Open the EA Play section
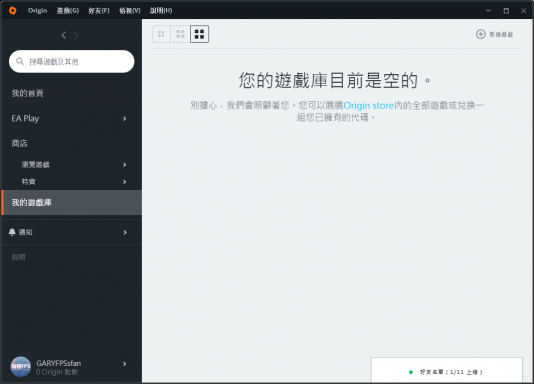Viewport: 534px width, 384px height. [25, 118]
